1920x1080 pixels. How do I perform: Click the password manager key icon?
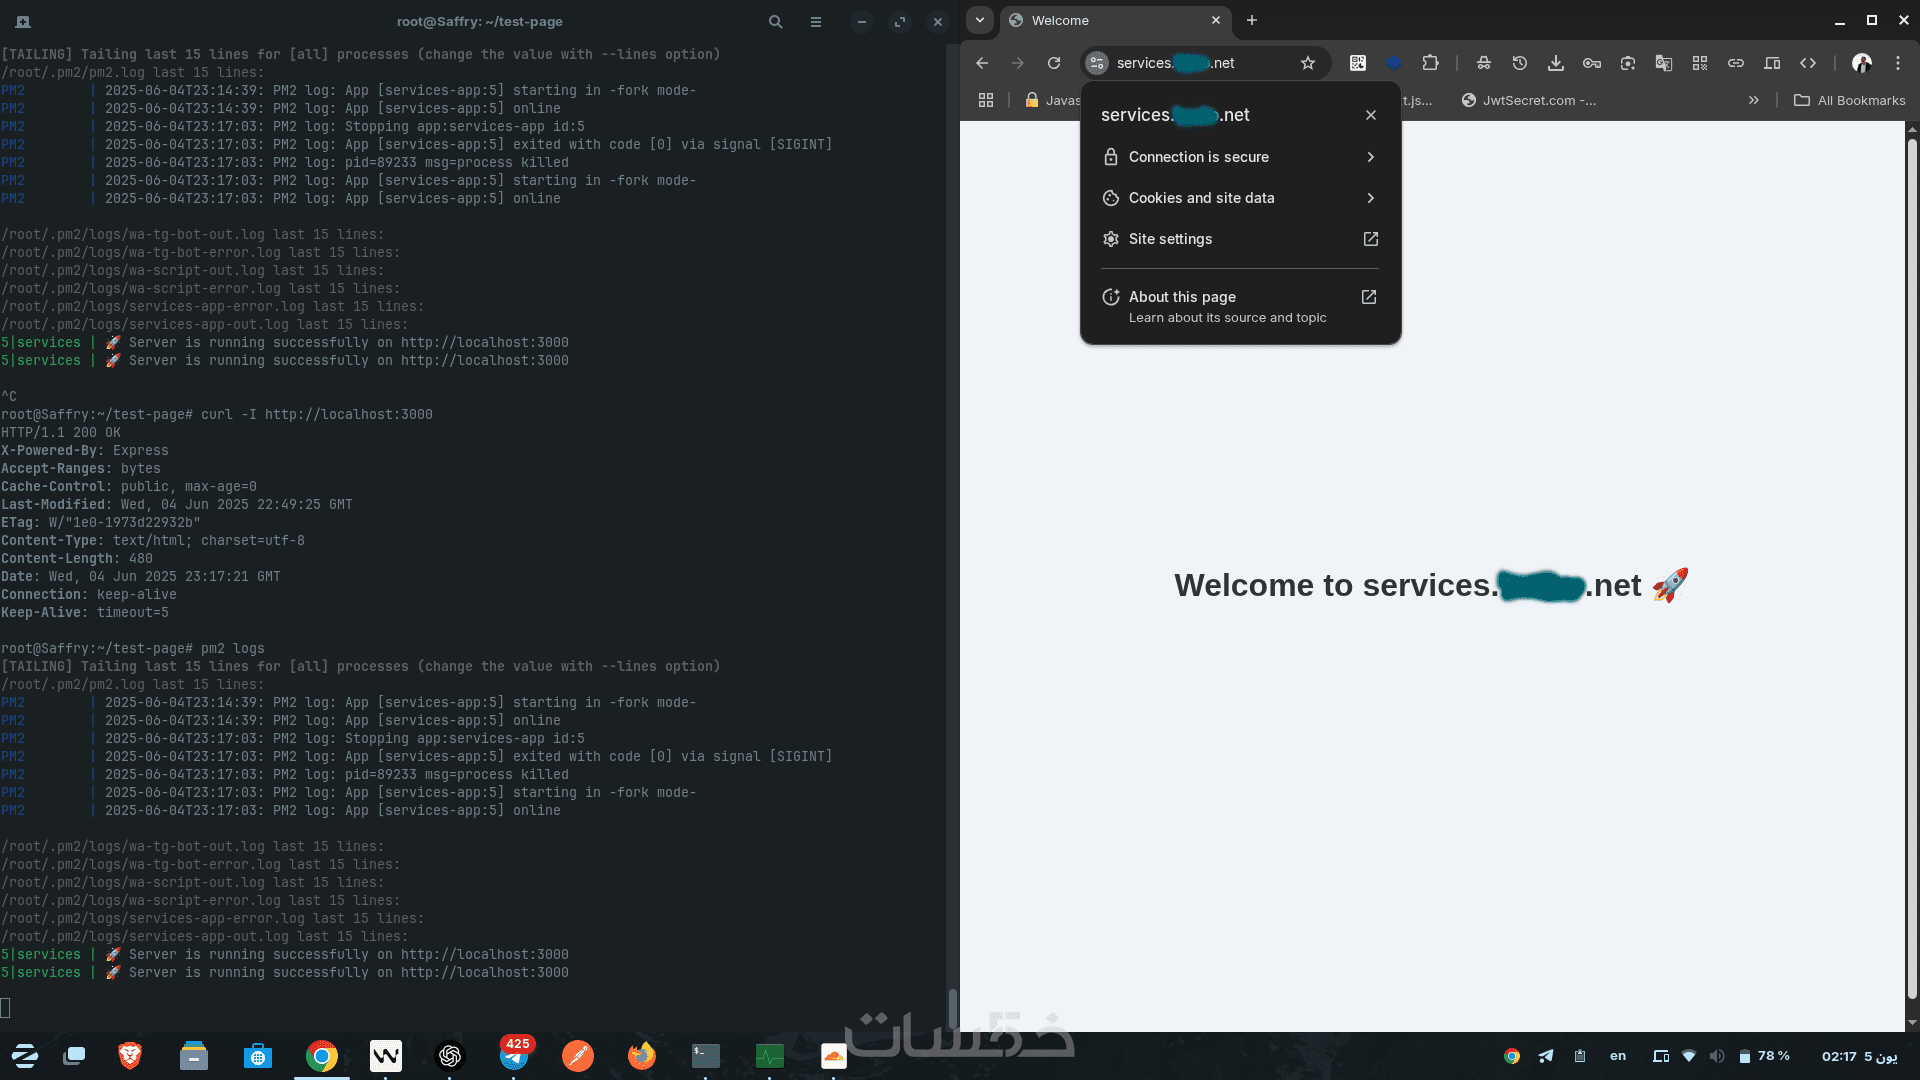point(1592,63)
